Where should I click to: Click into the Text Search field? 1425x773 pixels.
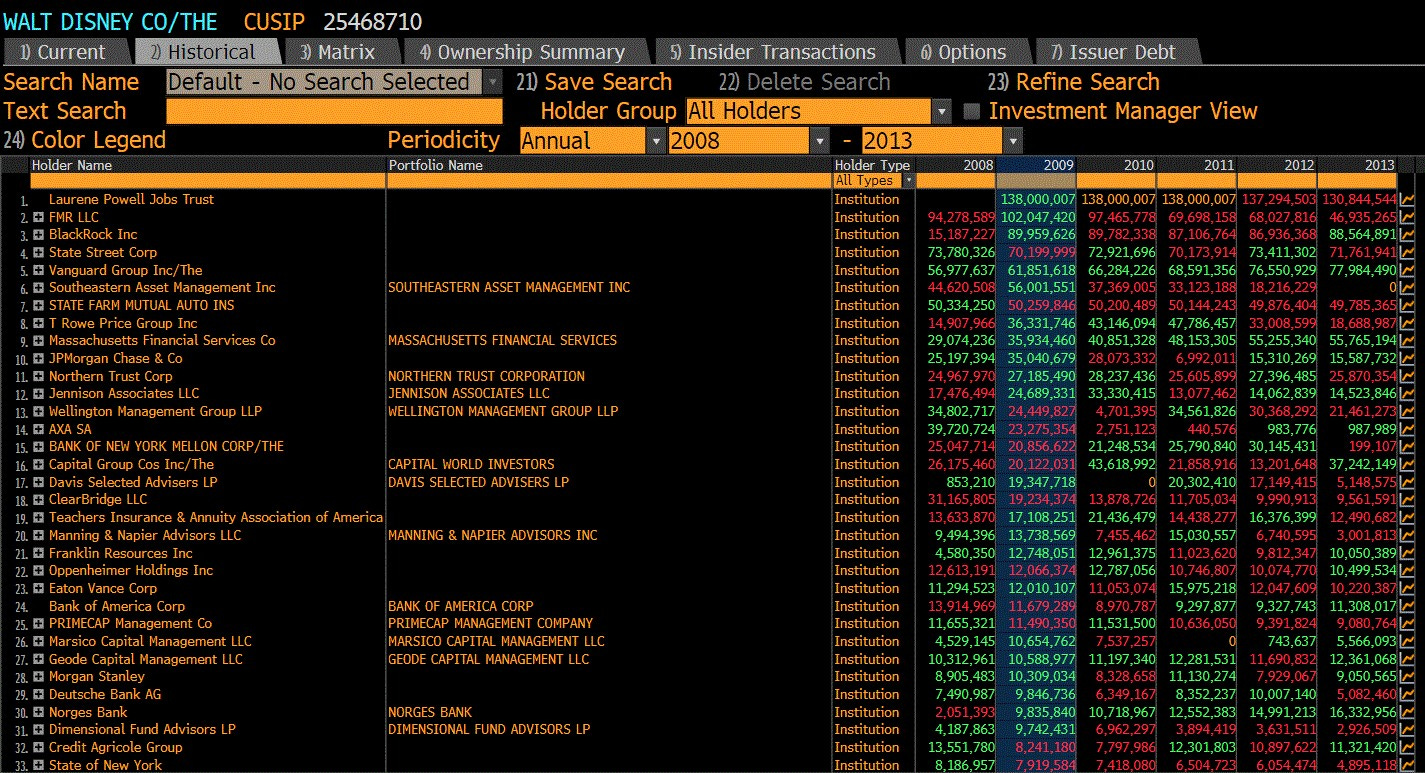(x=334, y=111)
